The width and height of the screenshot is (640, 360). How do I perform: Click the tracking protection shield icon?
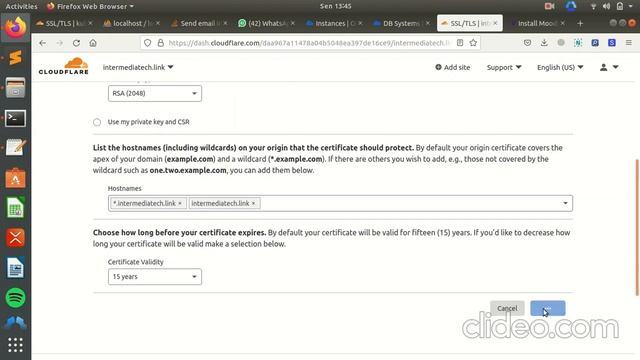tap(148, 43)
